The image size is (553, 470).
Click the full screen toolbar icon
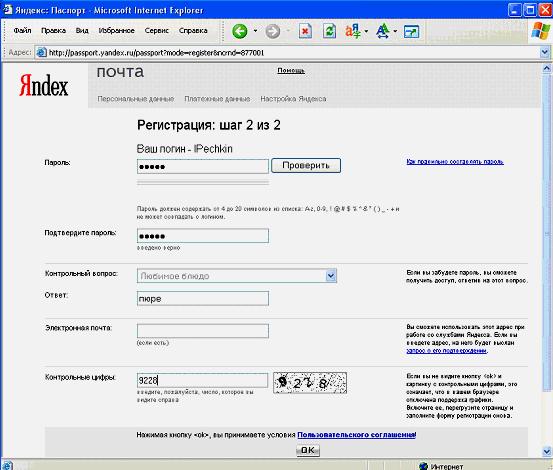point(412,32)
